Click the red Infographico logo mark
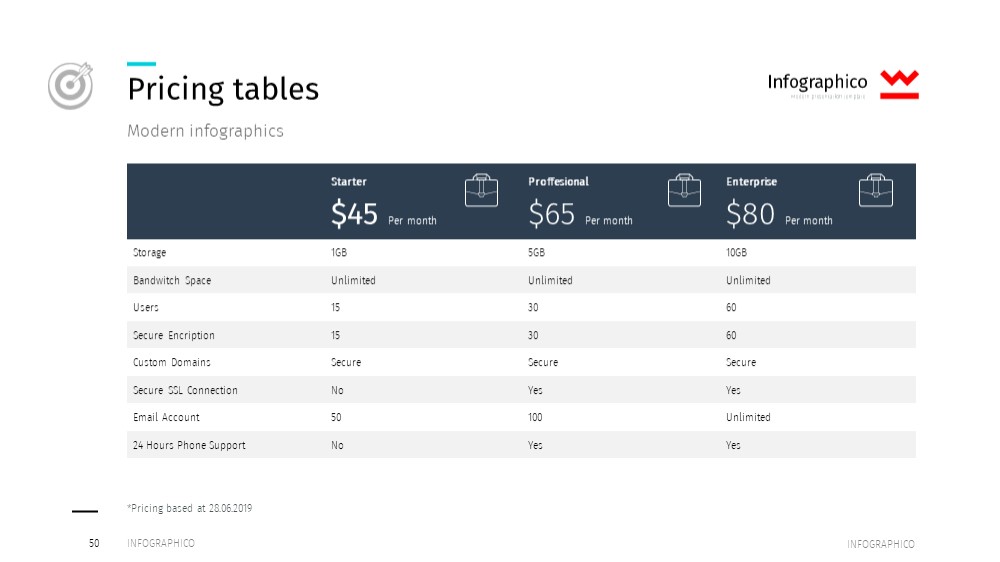 [x=899, y=84]
